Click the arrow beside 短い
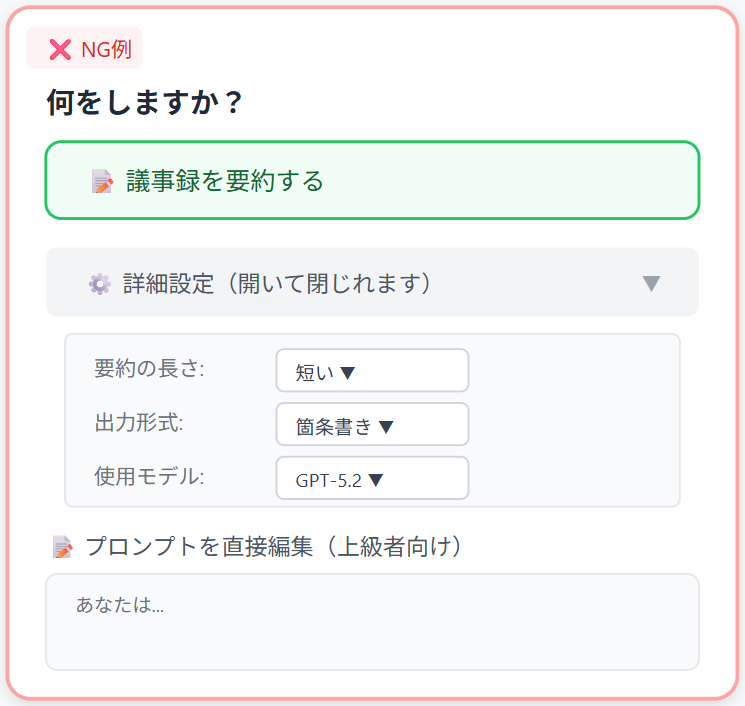Image resolution: width=745 pixels, height=706 pixels. (348, 373)
